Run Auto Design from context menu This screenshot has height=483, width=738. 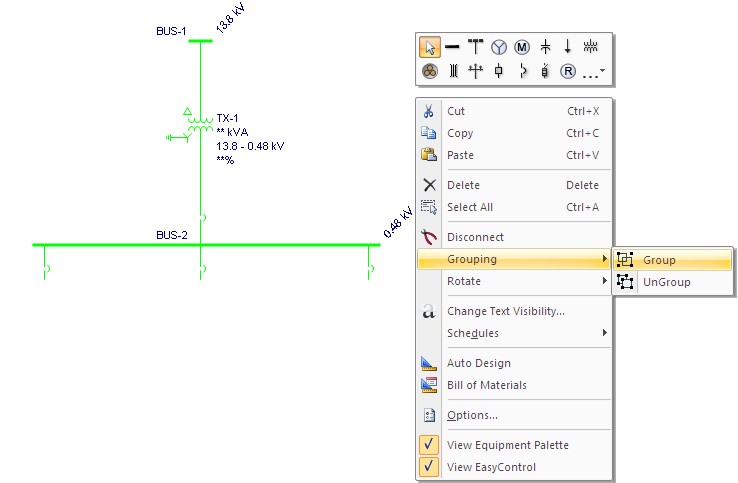tap(478, 363)
